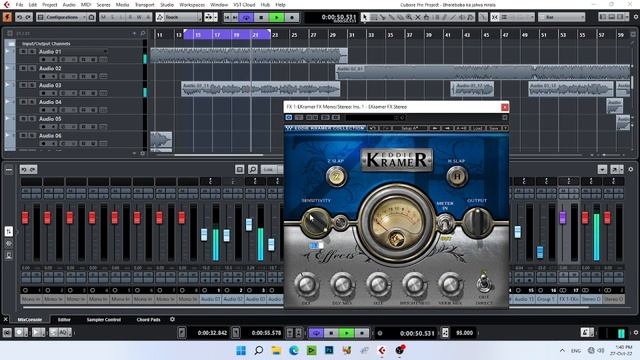This screenshot has width=640, height=360.
Task: Click the Load button in Waves toolbar
Action: click(x=478, y=128)
